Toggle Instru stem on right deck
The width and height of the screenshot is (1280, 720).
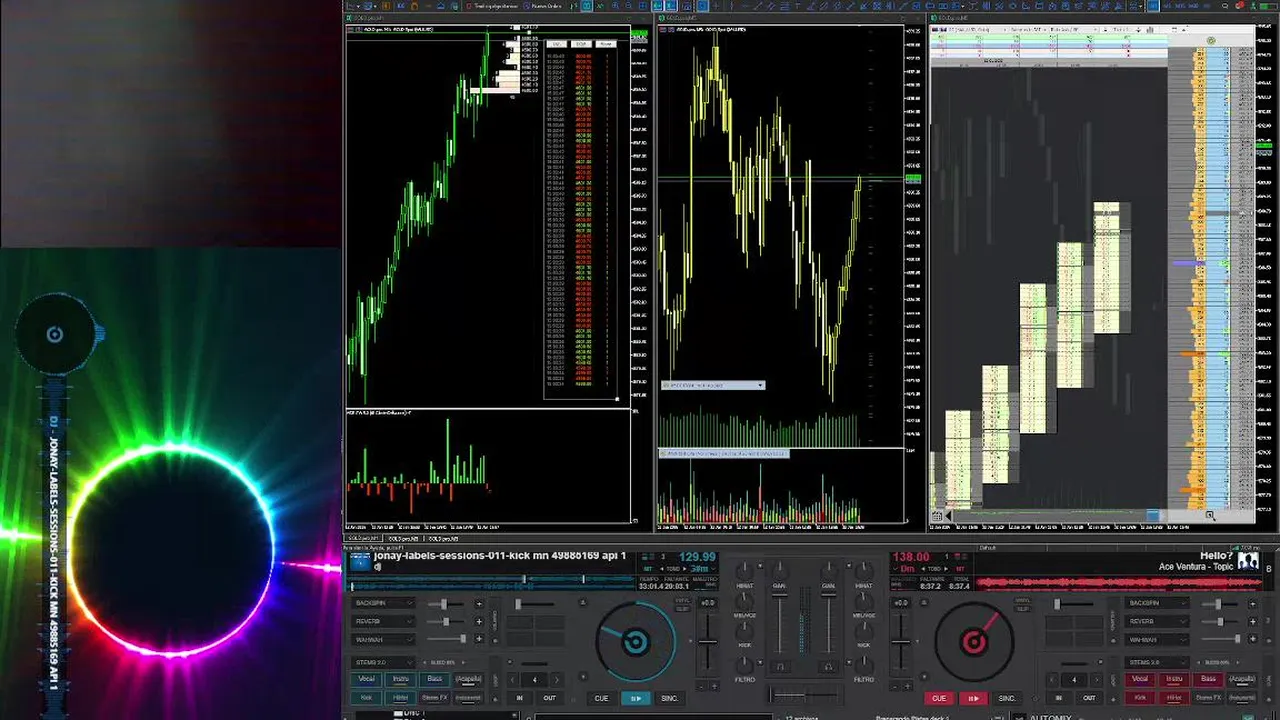coord(1174,679)
